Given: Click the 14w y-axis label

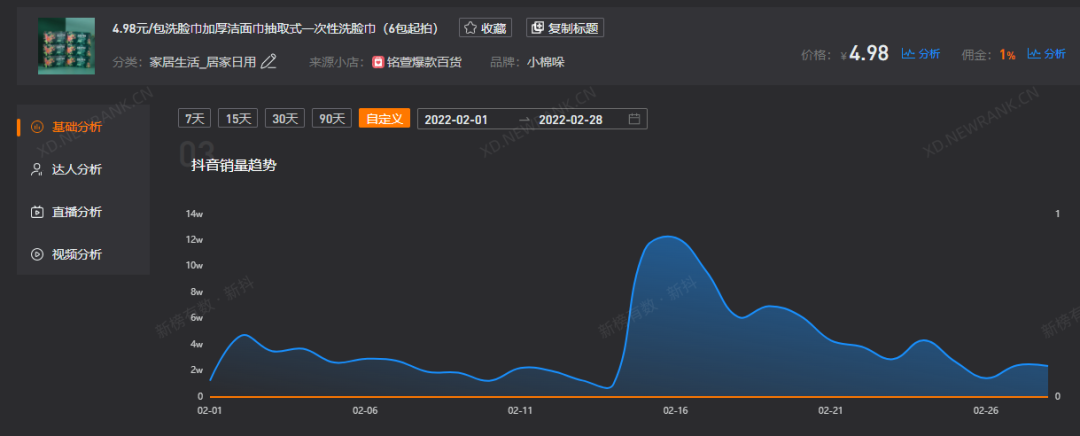Looking at the screenshot, I should (x=194, y=214).
